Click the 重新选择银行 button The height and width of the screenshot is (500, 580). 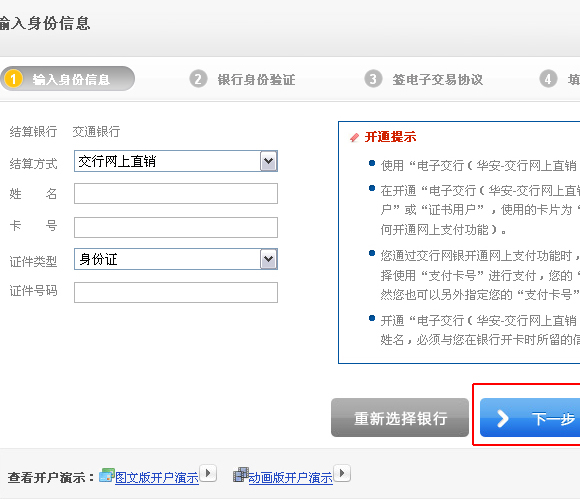[400, 418]
